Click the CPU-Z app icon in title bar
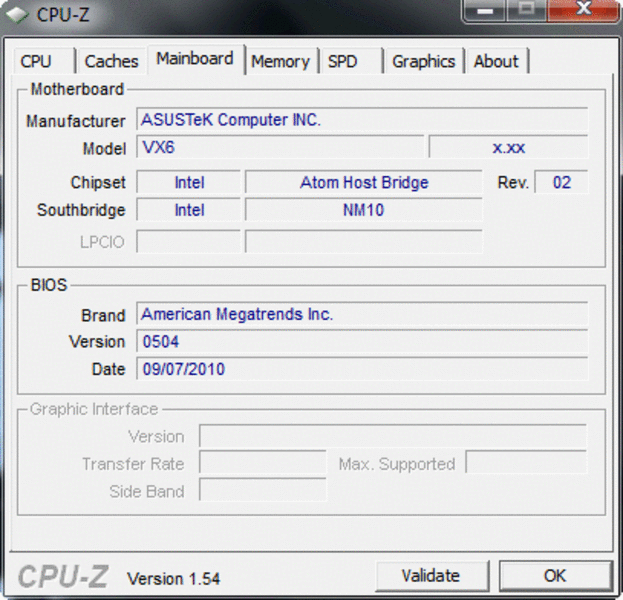 coord(17,15)
